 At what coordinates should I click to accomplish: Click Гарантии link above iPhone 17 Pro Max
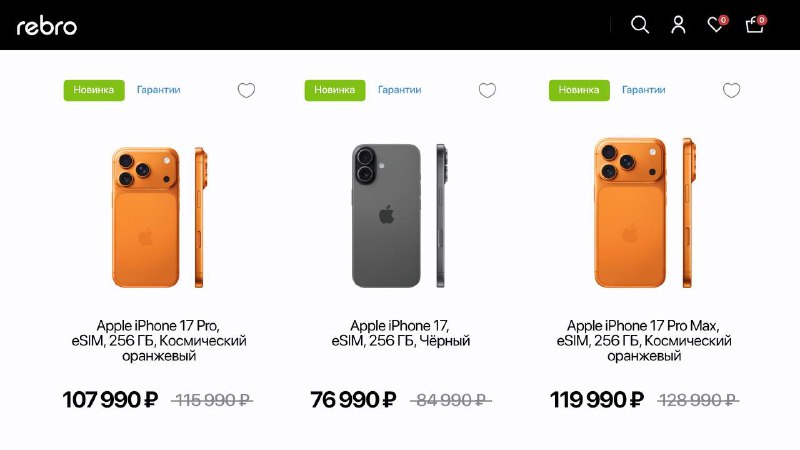tap(643, 90)
